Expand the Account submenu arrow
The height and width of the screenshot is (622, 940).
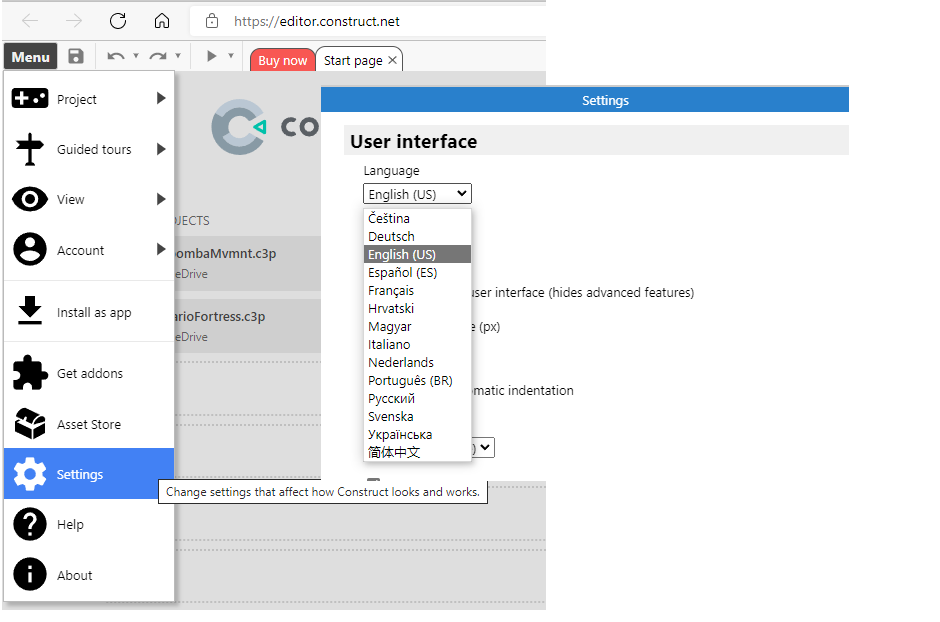(161, 249)
